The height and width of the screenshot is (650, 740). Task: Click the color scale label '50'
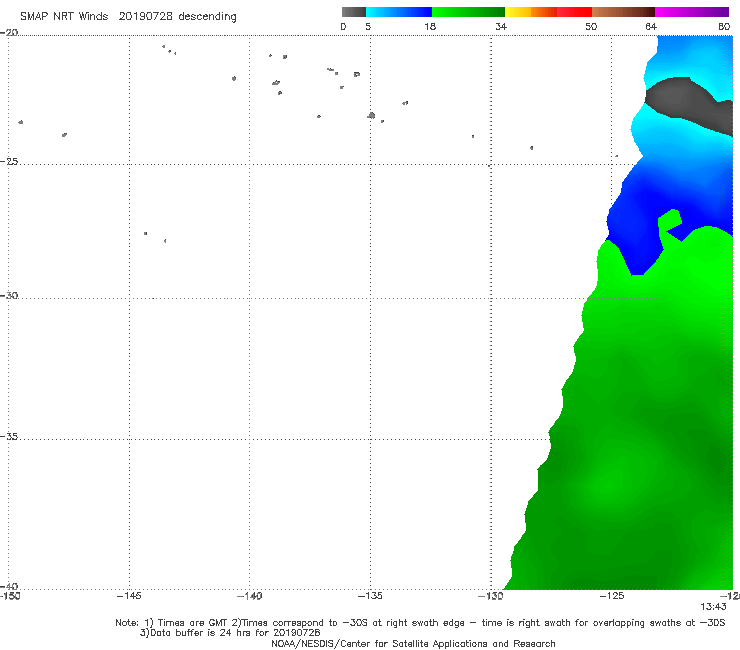(x=591, y=27)
